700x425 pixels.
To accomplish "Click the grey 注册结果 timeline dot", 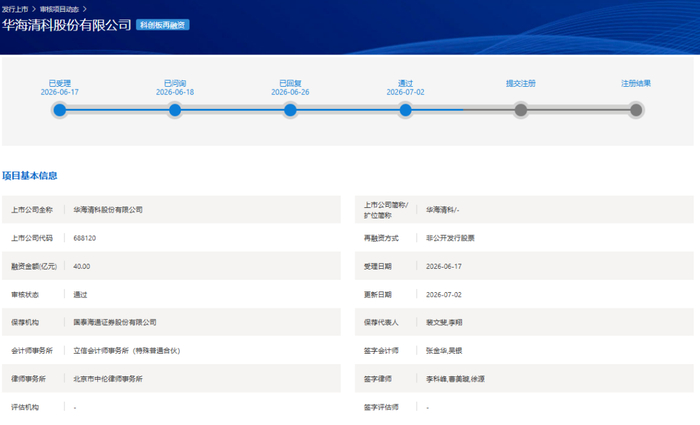I will [x=636, y=110].
